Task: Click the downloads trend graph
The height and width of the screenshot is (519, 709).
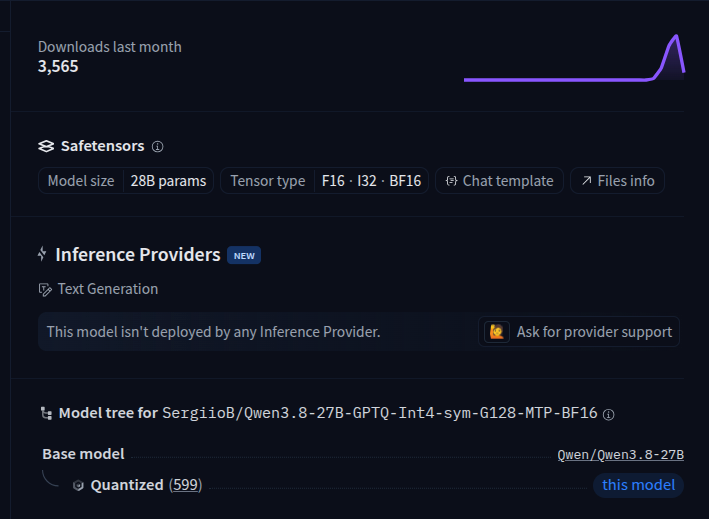Action: point(574,58)
